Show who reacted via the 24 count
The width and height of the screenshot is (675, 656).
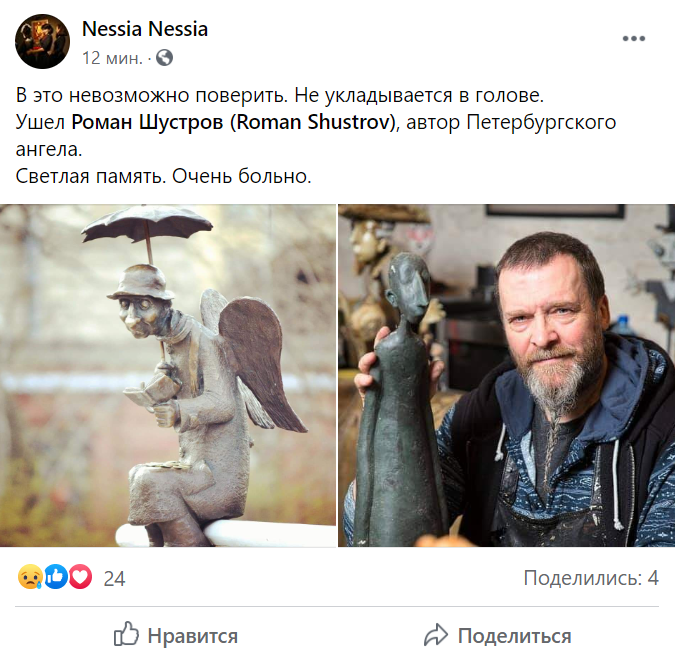pyautogui.click(x=114, y=579)
